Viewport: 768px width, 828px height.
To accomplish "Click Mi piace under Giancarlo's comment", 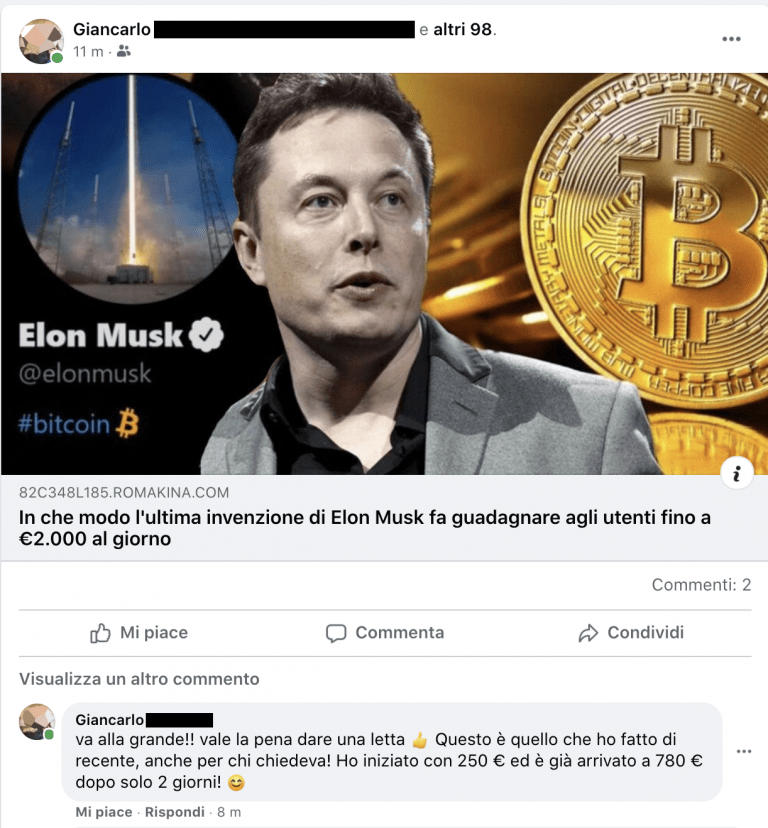I will pyautogui.click(x=104, y=812).
